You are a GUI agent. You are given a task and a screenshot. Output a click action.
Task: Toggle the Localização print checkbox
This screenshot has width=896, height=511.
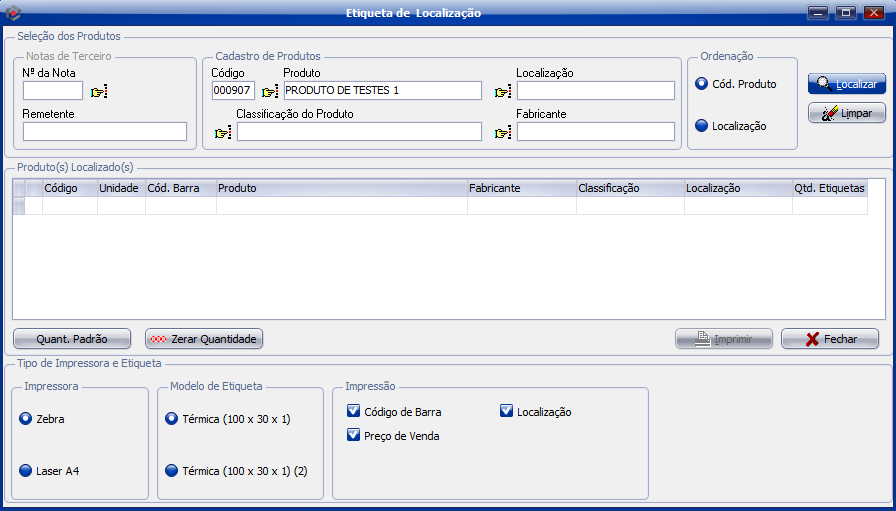tap(506, 411)
